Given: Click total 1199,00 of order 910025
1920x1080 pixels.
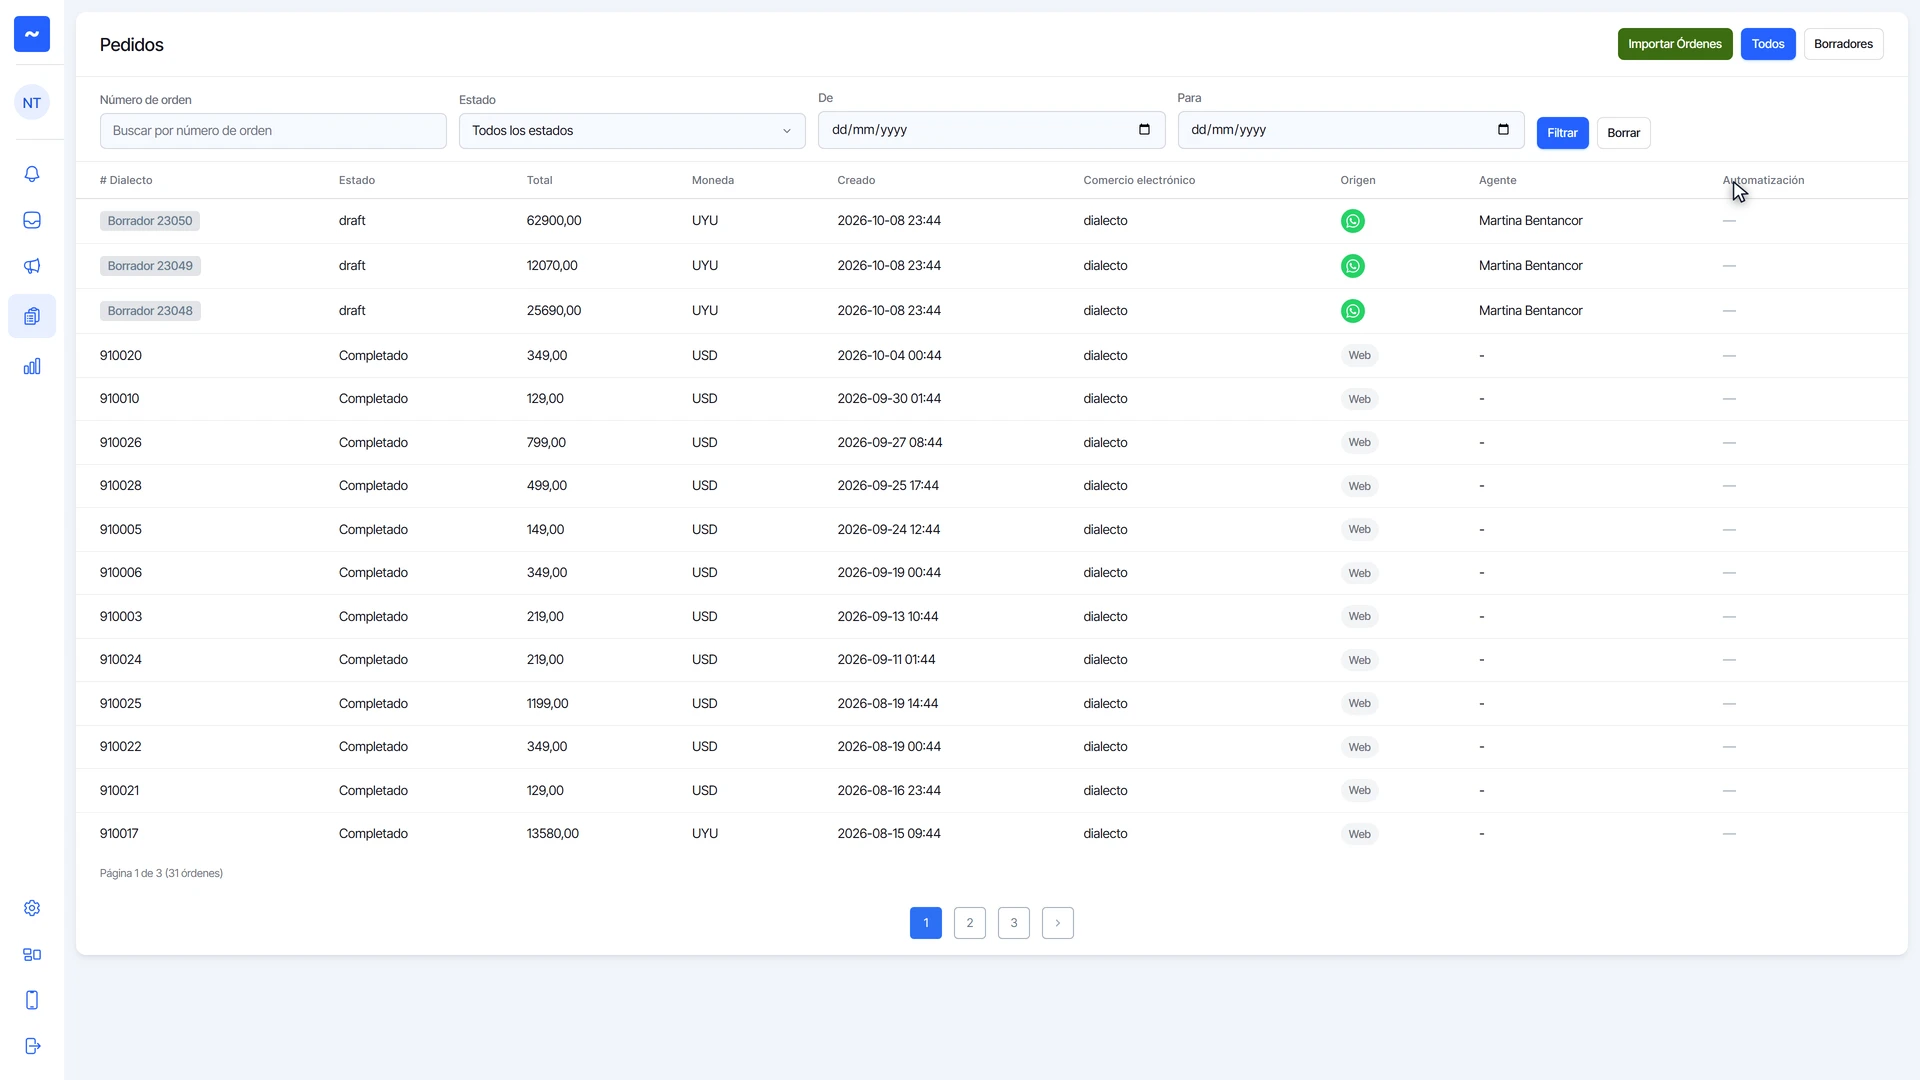Looking at the screenshot, I should (547, 704).
